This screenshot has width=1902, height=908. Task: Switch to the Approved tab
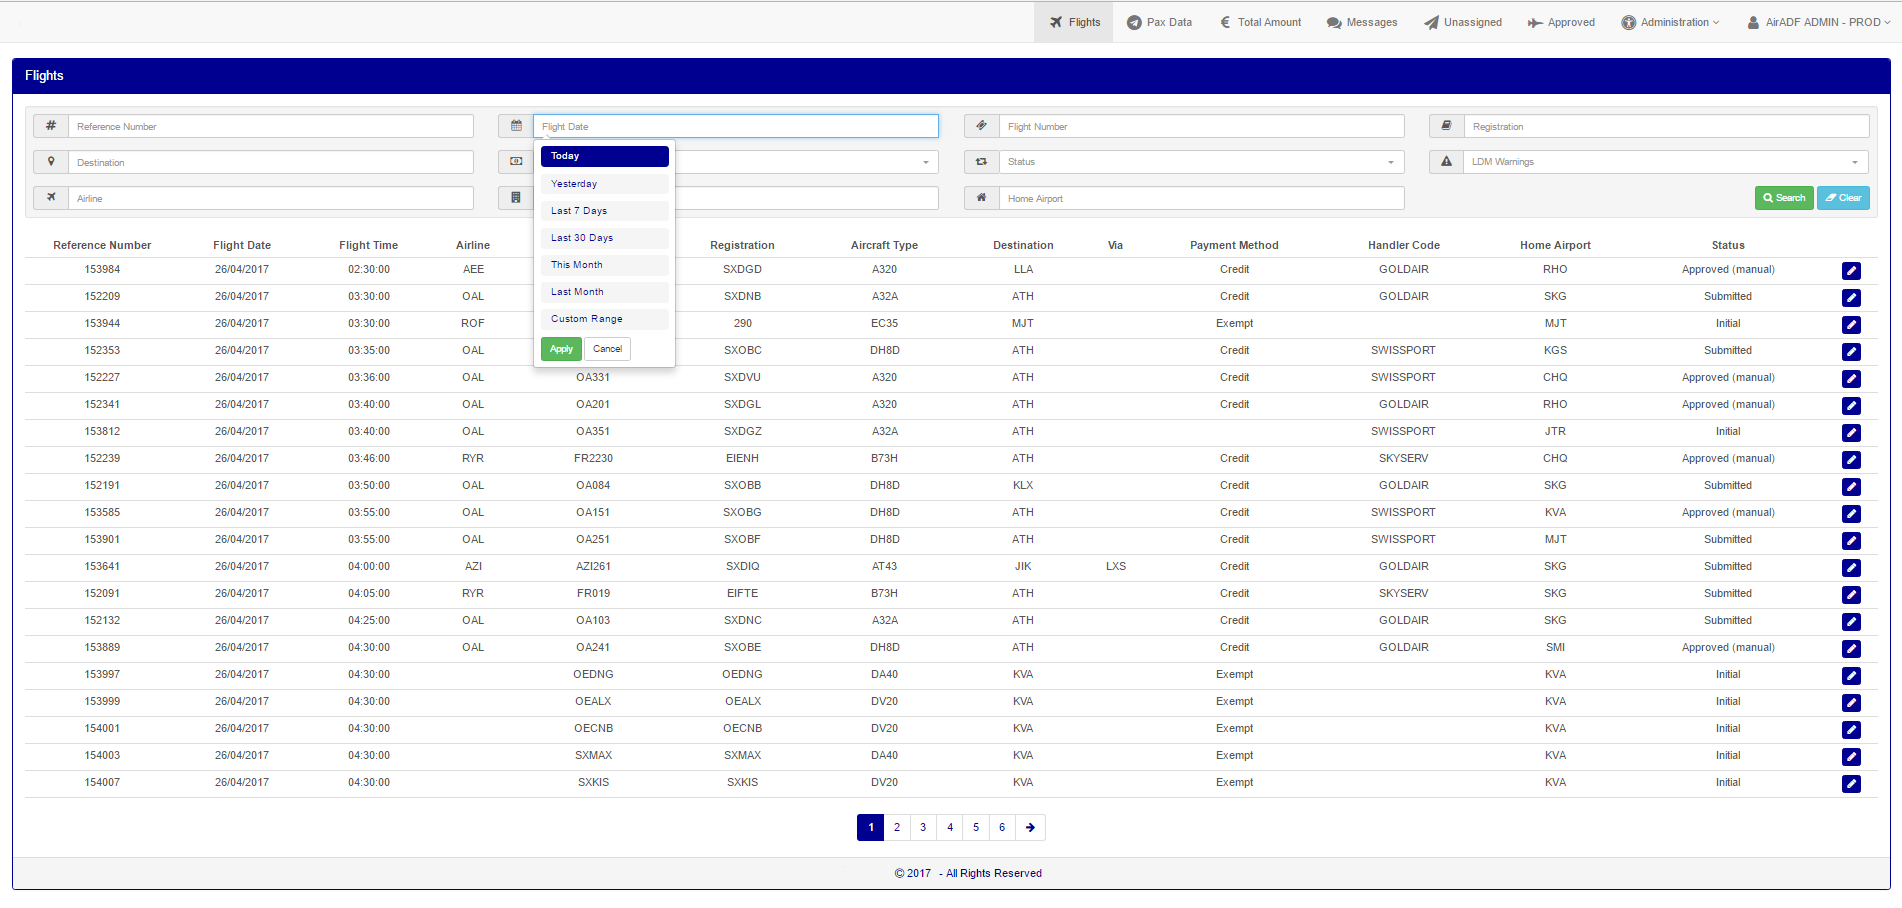(x=1561, y=22)
